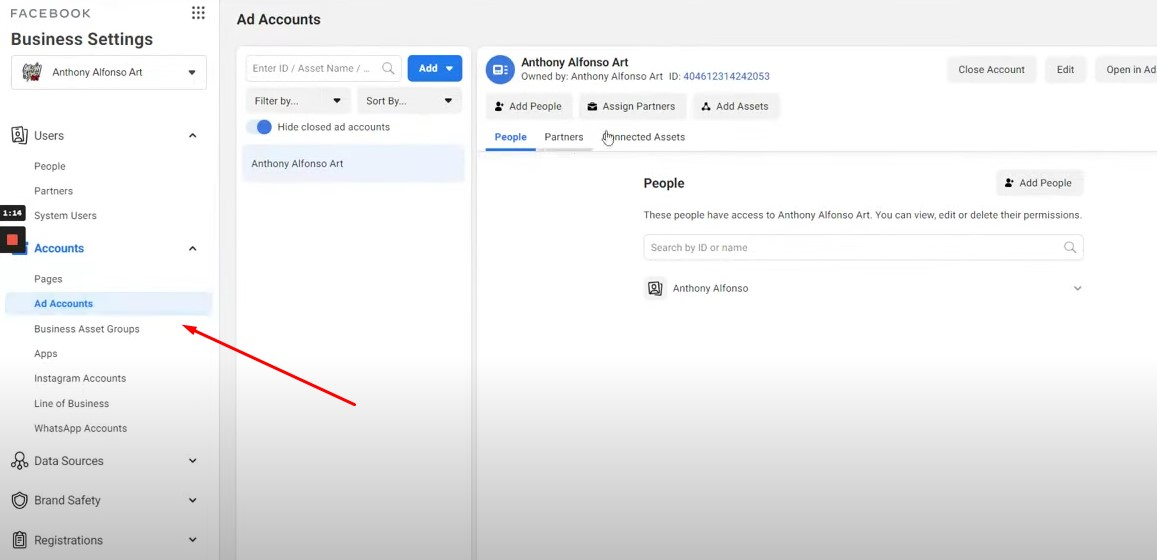This screenshot has height=560, width=1157.
Task: Click the Accounts heading label
Action: coord(59,249)
